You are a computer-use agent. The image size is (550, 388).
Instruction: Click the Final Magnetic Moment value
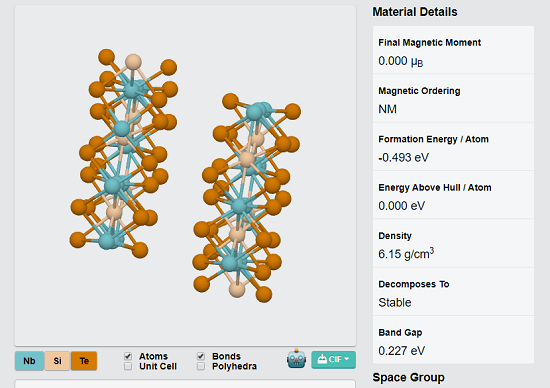(x=401, y=61)
